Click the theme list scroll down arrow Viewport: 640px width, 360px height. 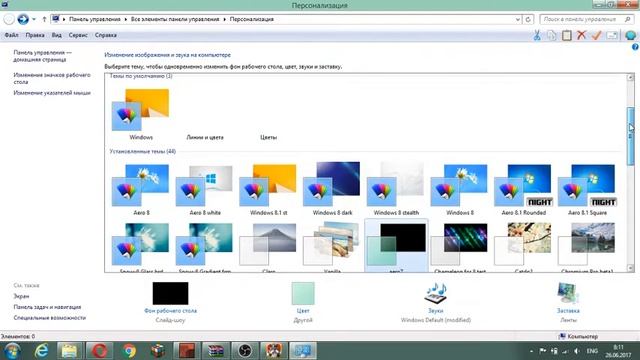pyautogui.click(x=631, y=268)
